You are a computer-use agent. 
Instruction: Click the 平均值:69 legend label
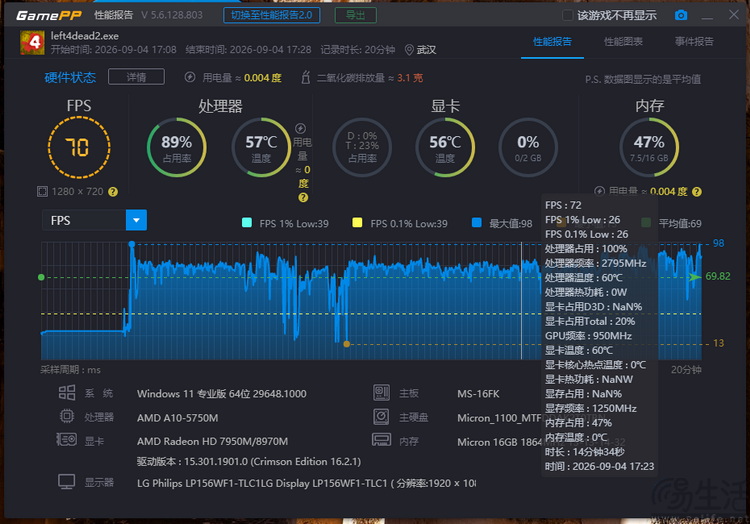[x=680, y=223]
